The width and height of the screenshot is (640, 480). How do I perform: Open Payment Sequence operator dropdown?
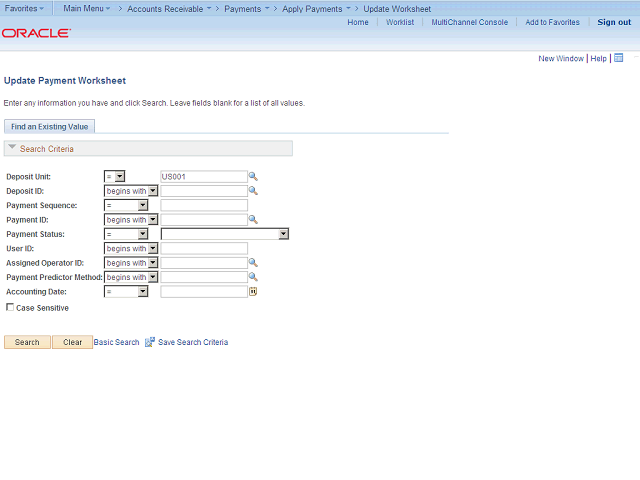tap(126, 205)
